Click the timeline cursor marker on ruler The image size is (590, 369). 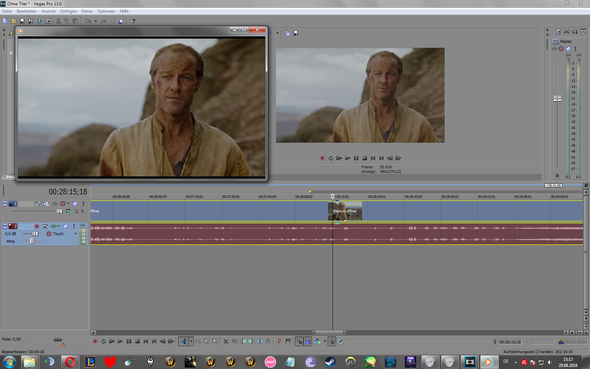click(x=333, y=196)
